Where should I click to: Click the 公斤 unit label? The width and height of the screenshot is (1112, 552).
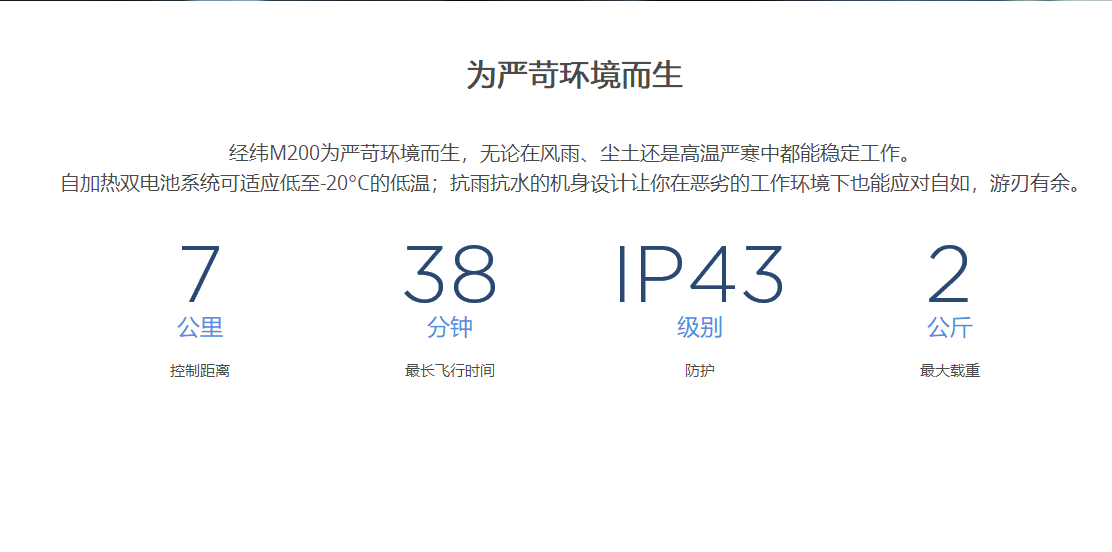(x=950, y=327)
